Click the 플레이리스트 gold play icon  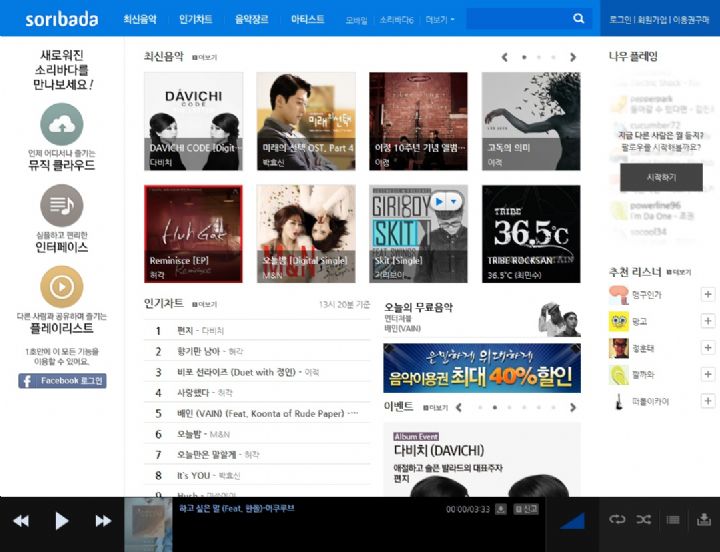pos(62,287)
